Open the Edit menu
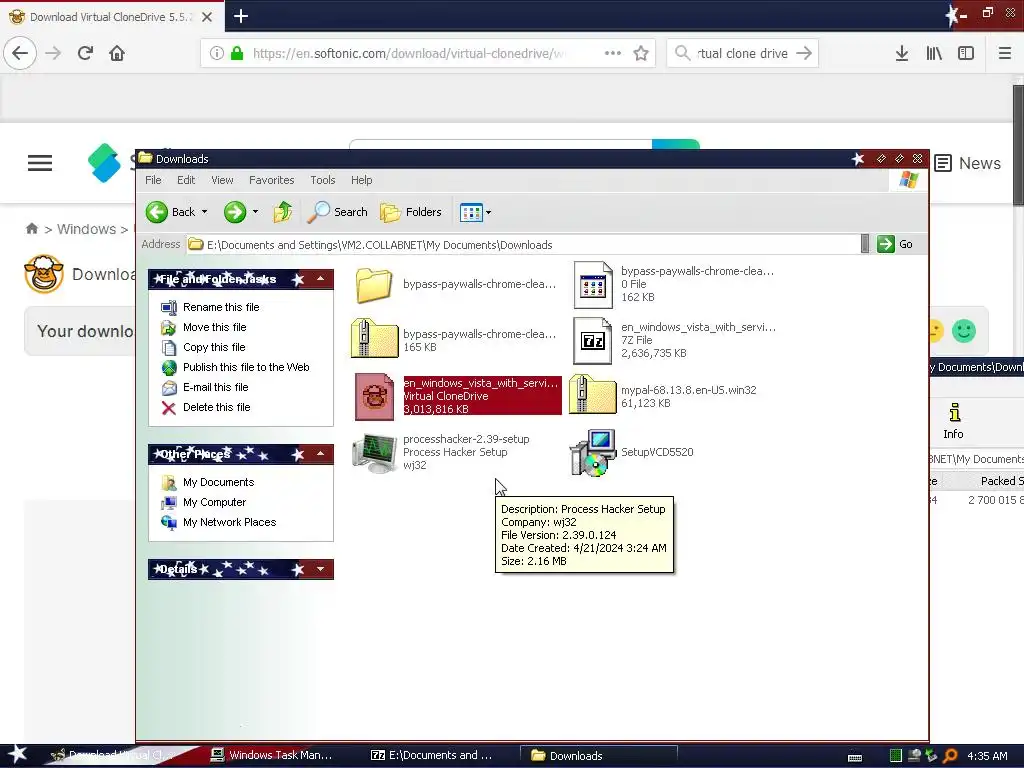Screen dimensions: 1024x768 click(x=186, y=180)
